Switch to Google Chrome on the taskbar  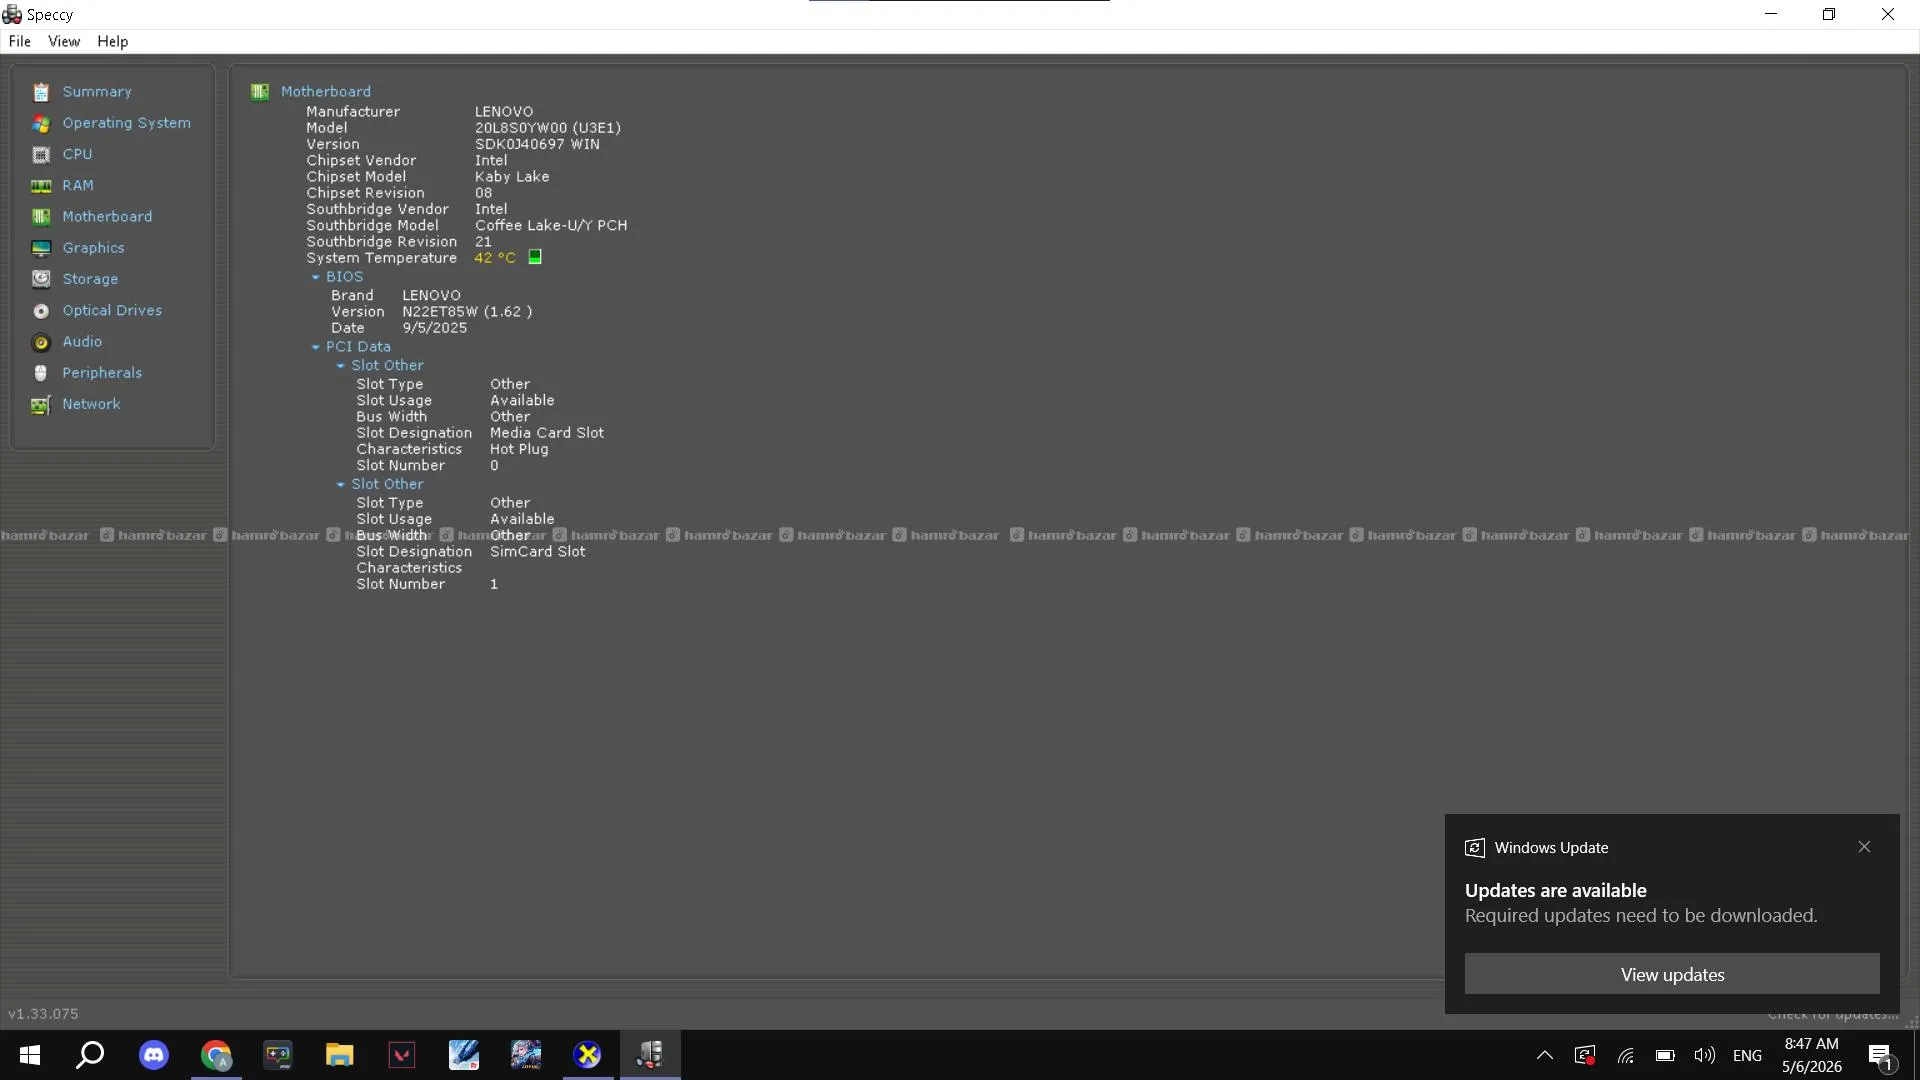click(216, 1055)
